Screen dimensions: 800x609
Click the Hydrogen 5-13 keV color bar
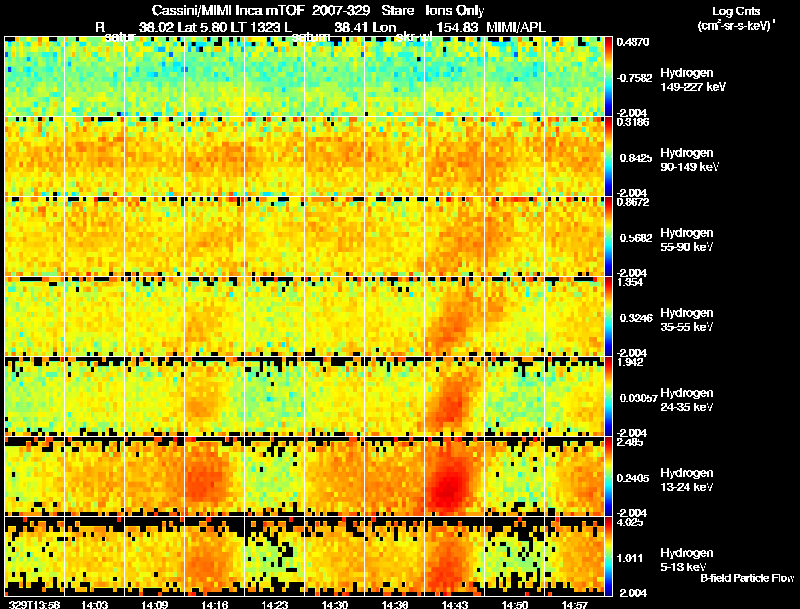tap(608, 557)
